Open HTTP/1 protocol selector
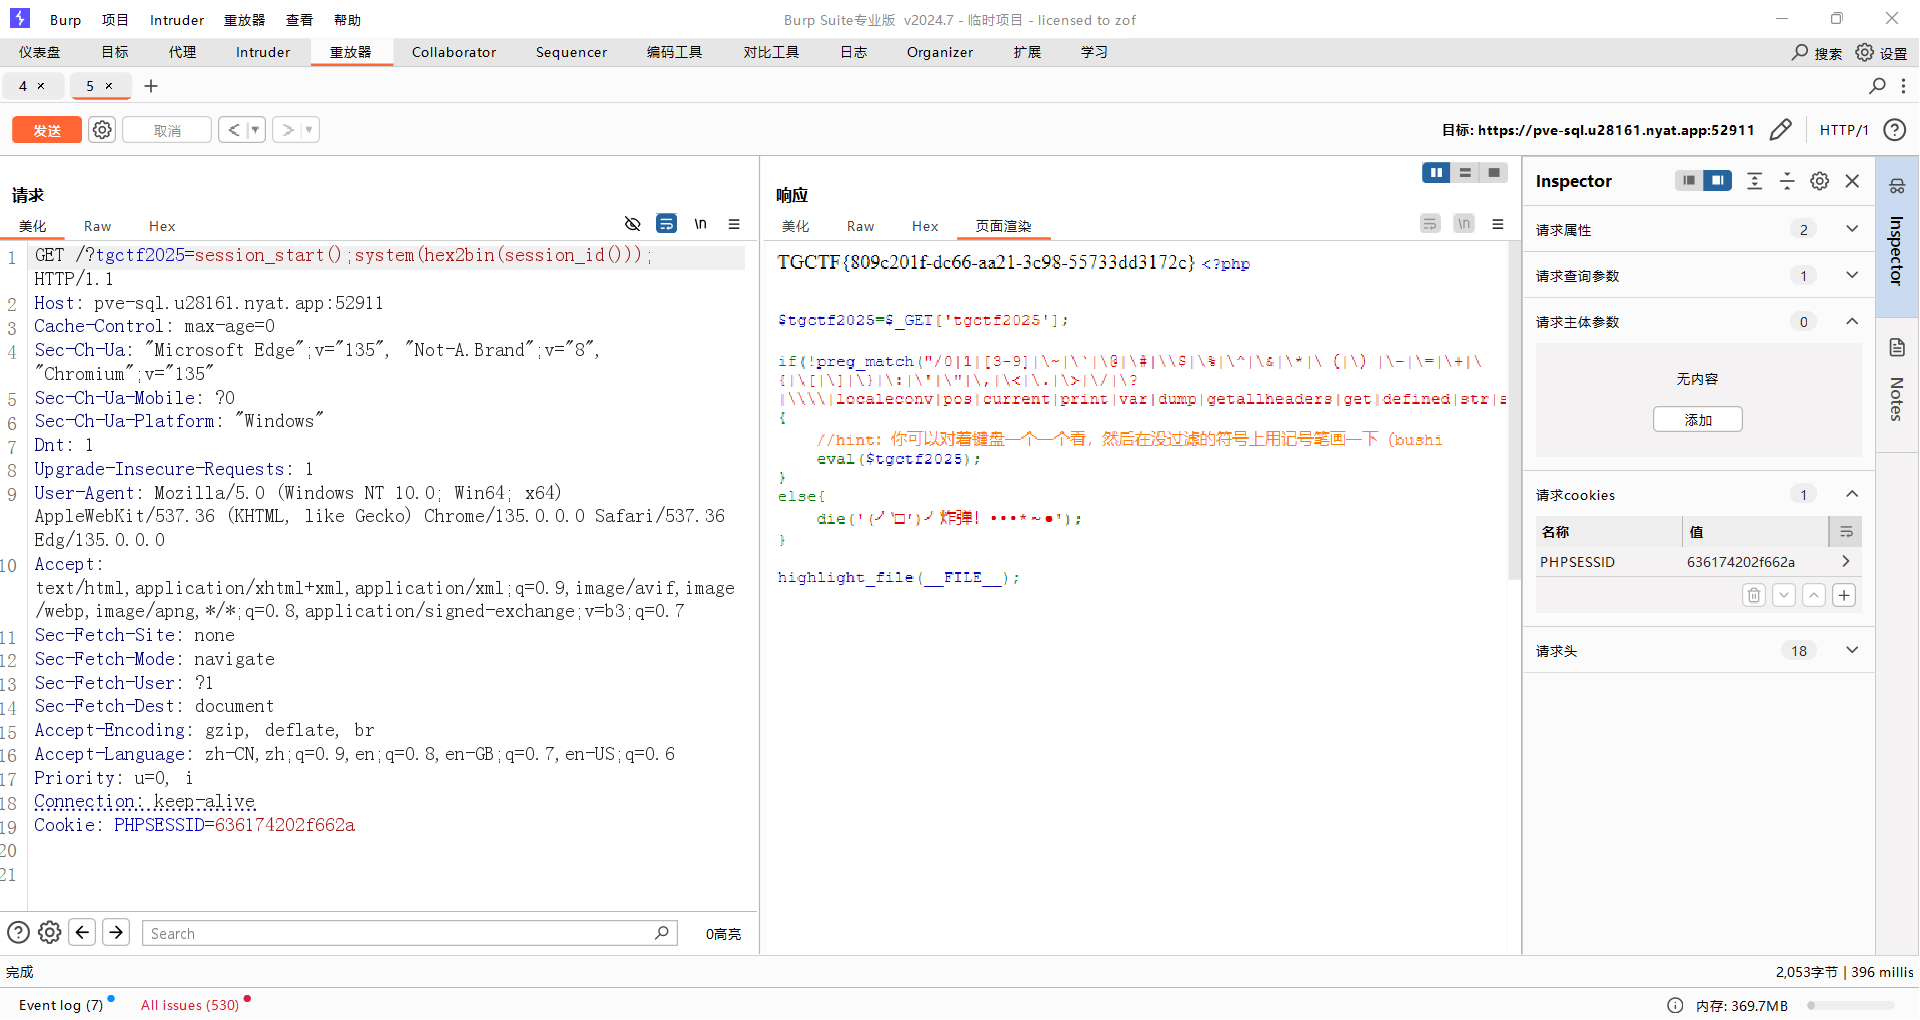 1844,130
